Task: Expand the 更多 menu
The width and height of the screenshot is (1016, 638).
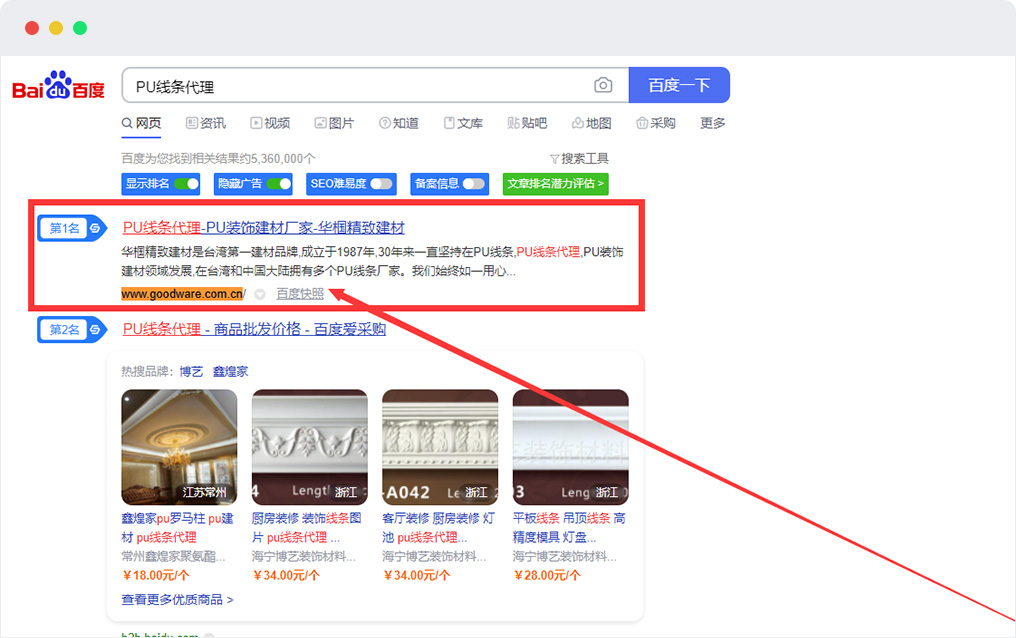Action: tap(713, 123)
